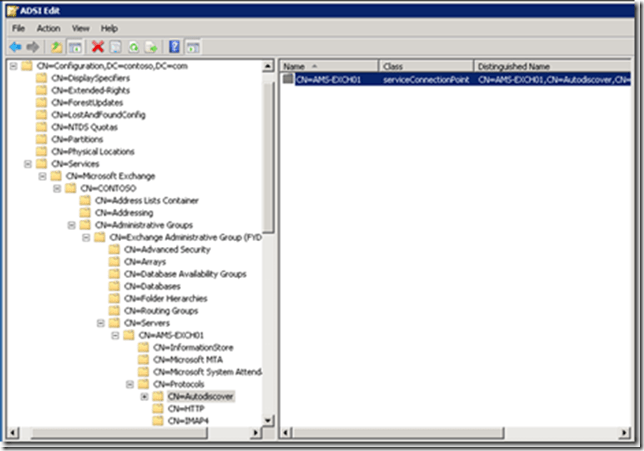This screenshot has width=644, height=451.
Task: Expand the CN=Autodiscover tree node
Action: (x=144, y=397)
